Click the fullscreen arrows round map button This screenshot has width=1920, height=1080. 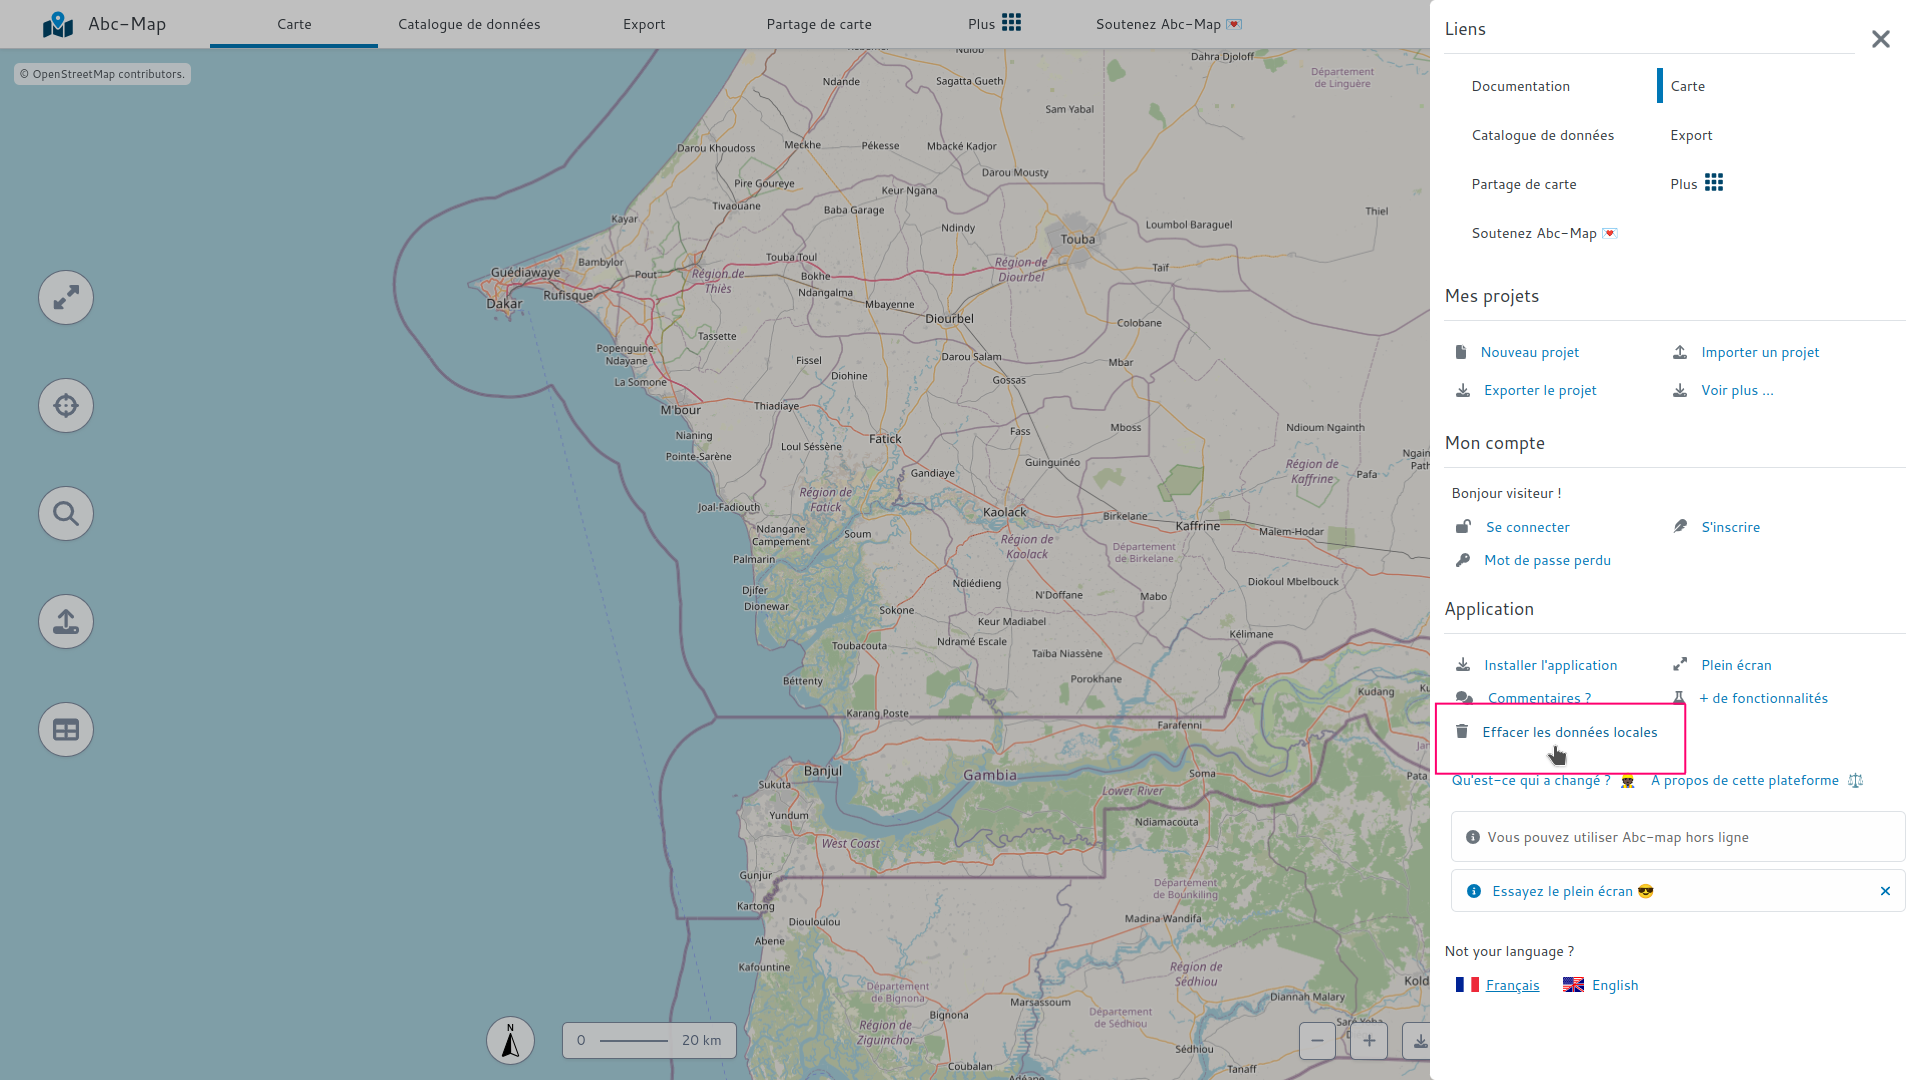pos(66,298)
